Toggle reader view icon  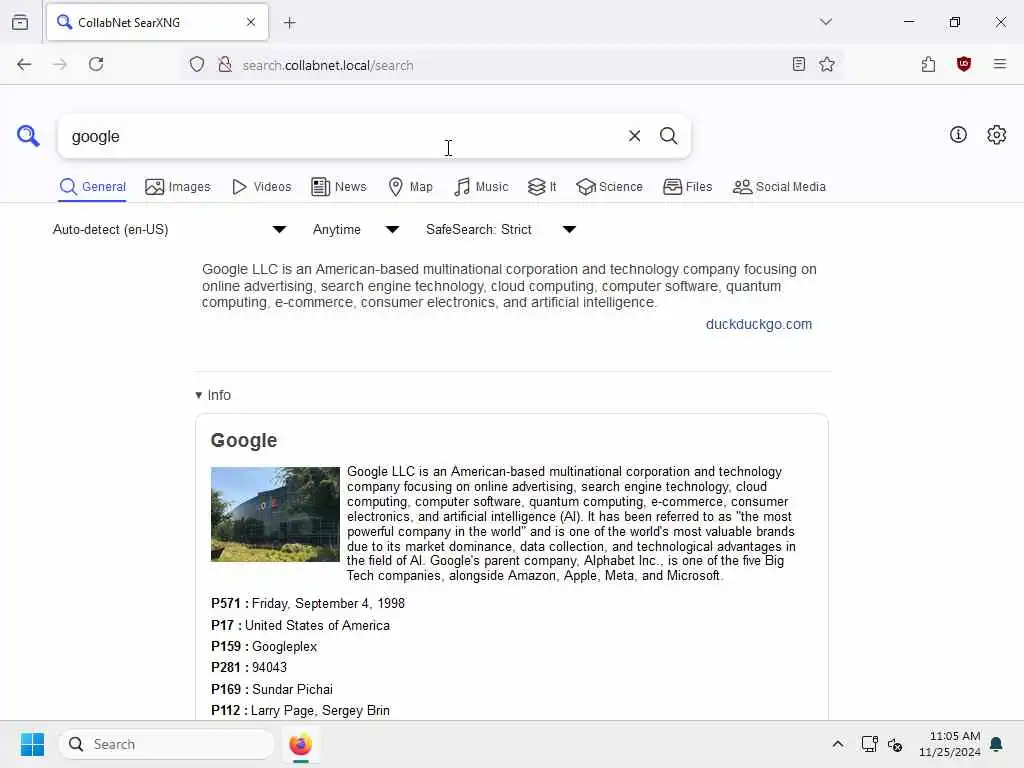point(799,64)
